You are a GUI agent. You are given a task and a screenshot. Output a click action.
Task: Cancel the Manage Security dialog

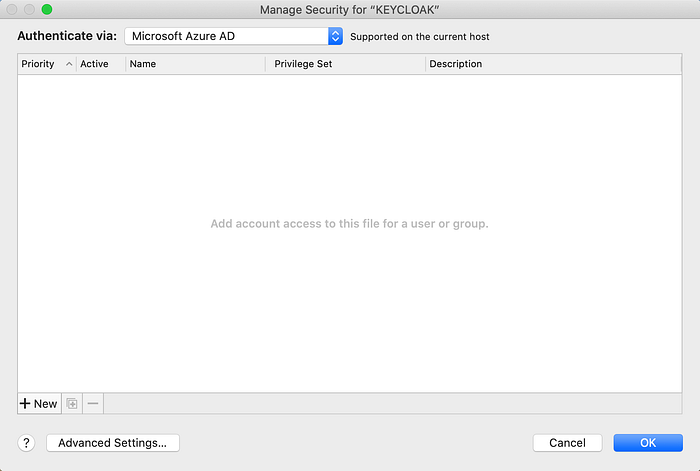point(567,443)
